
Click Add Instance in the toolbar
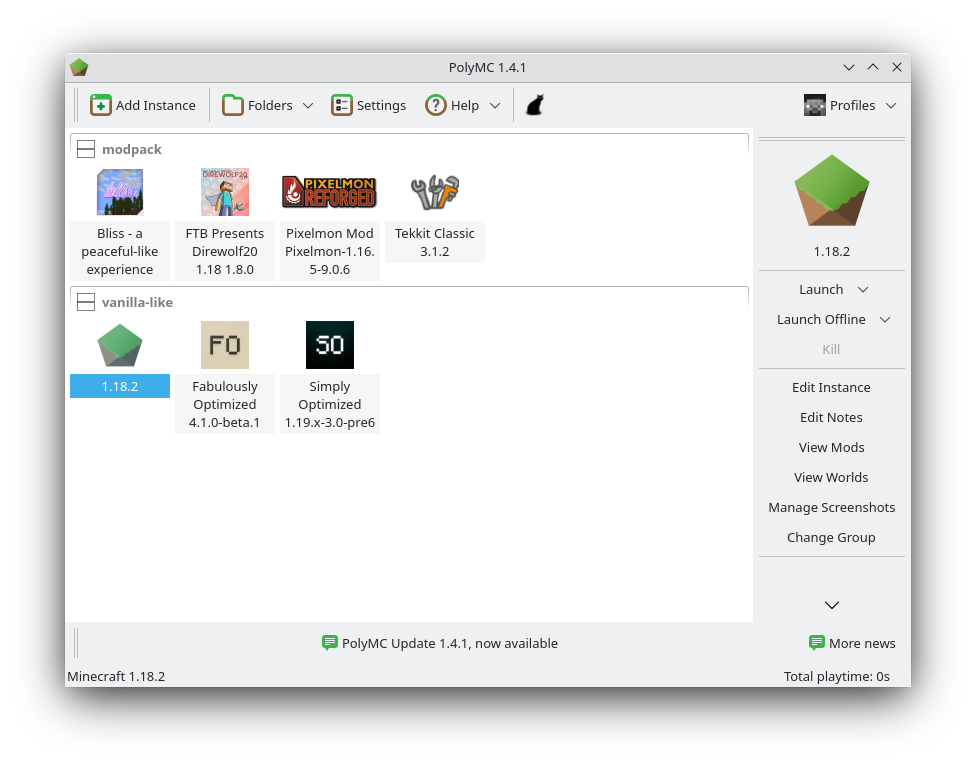point(143,105)
